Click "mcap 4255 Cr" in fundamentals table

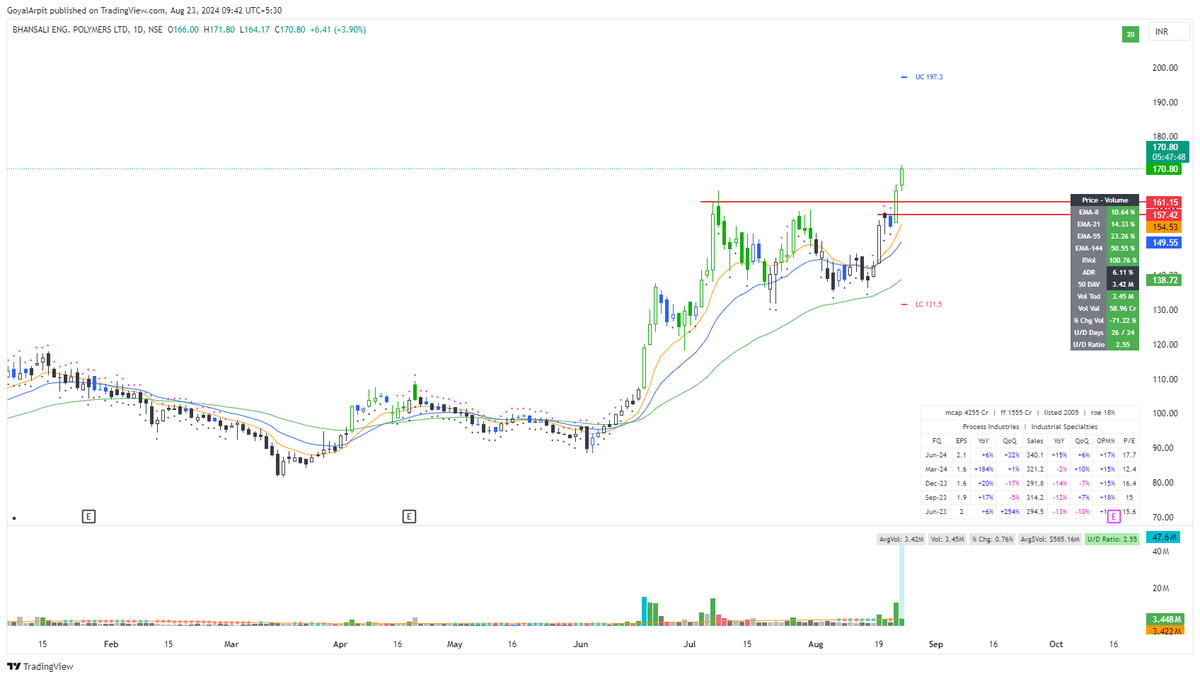(967, 412)
